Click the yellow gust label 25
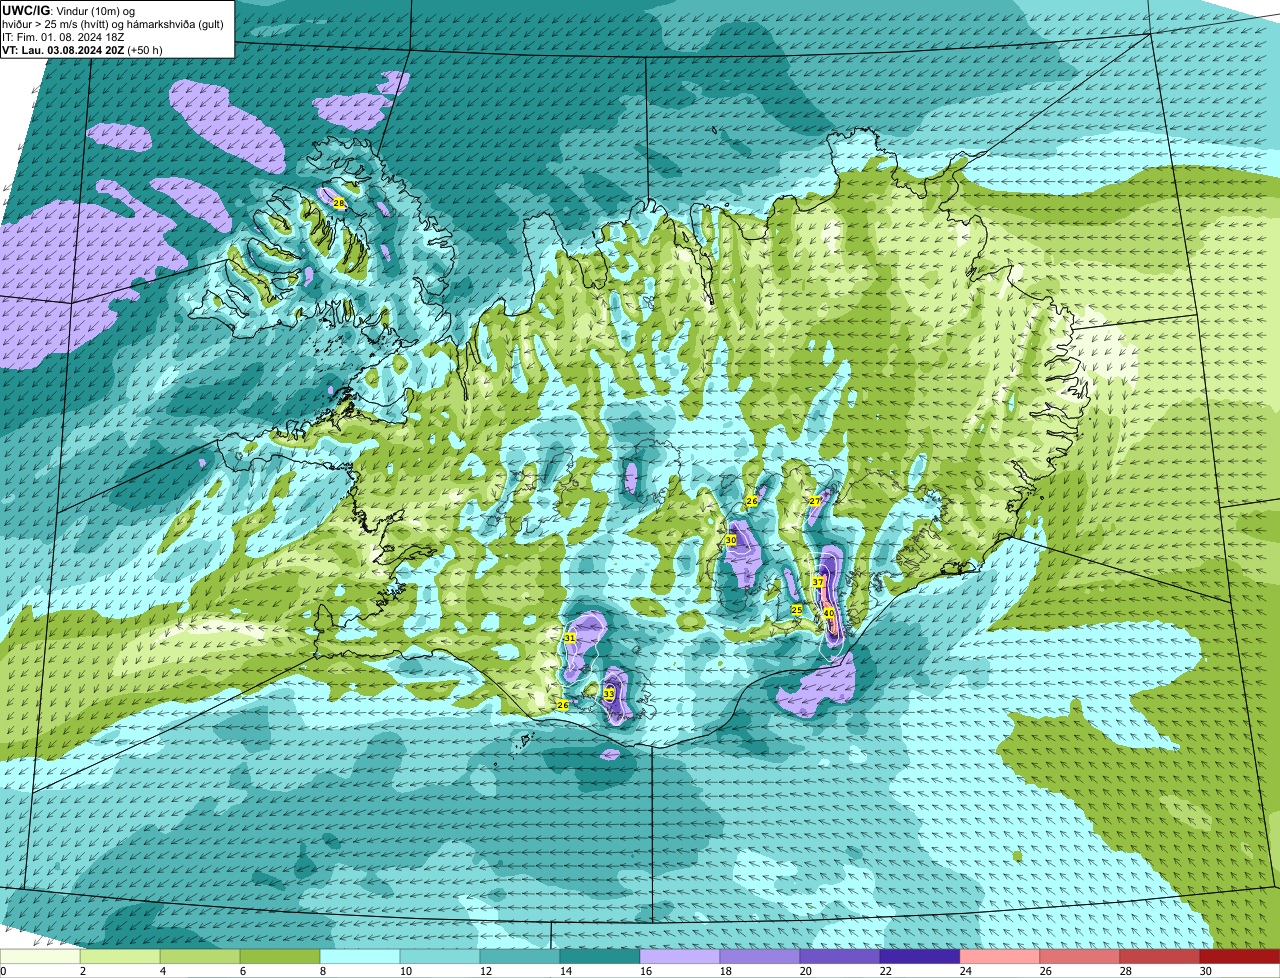This screenshot has height=978, width=1280. pyautogui.click(x=797, y=609)
